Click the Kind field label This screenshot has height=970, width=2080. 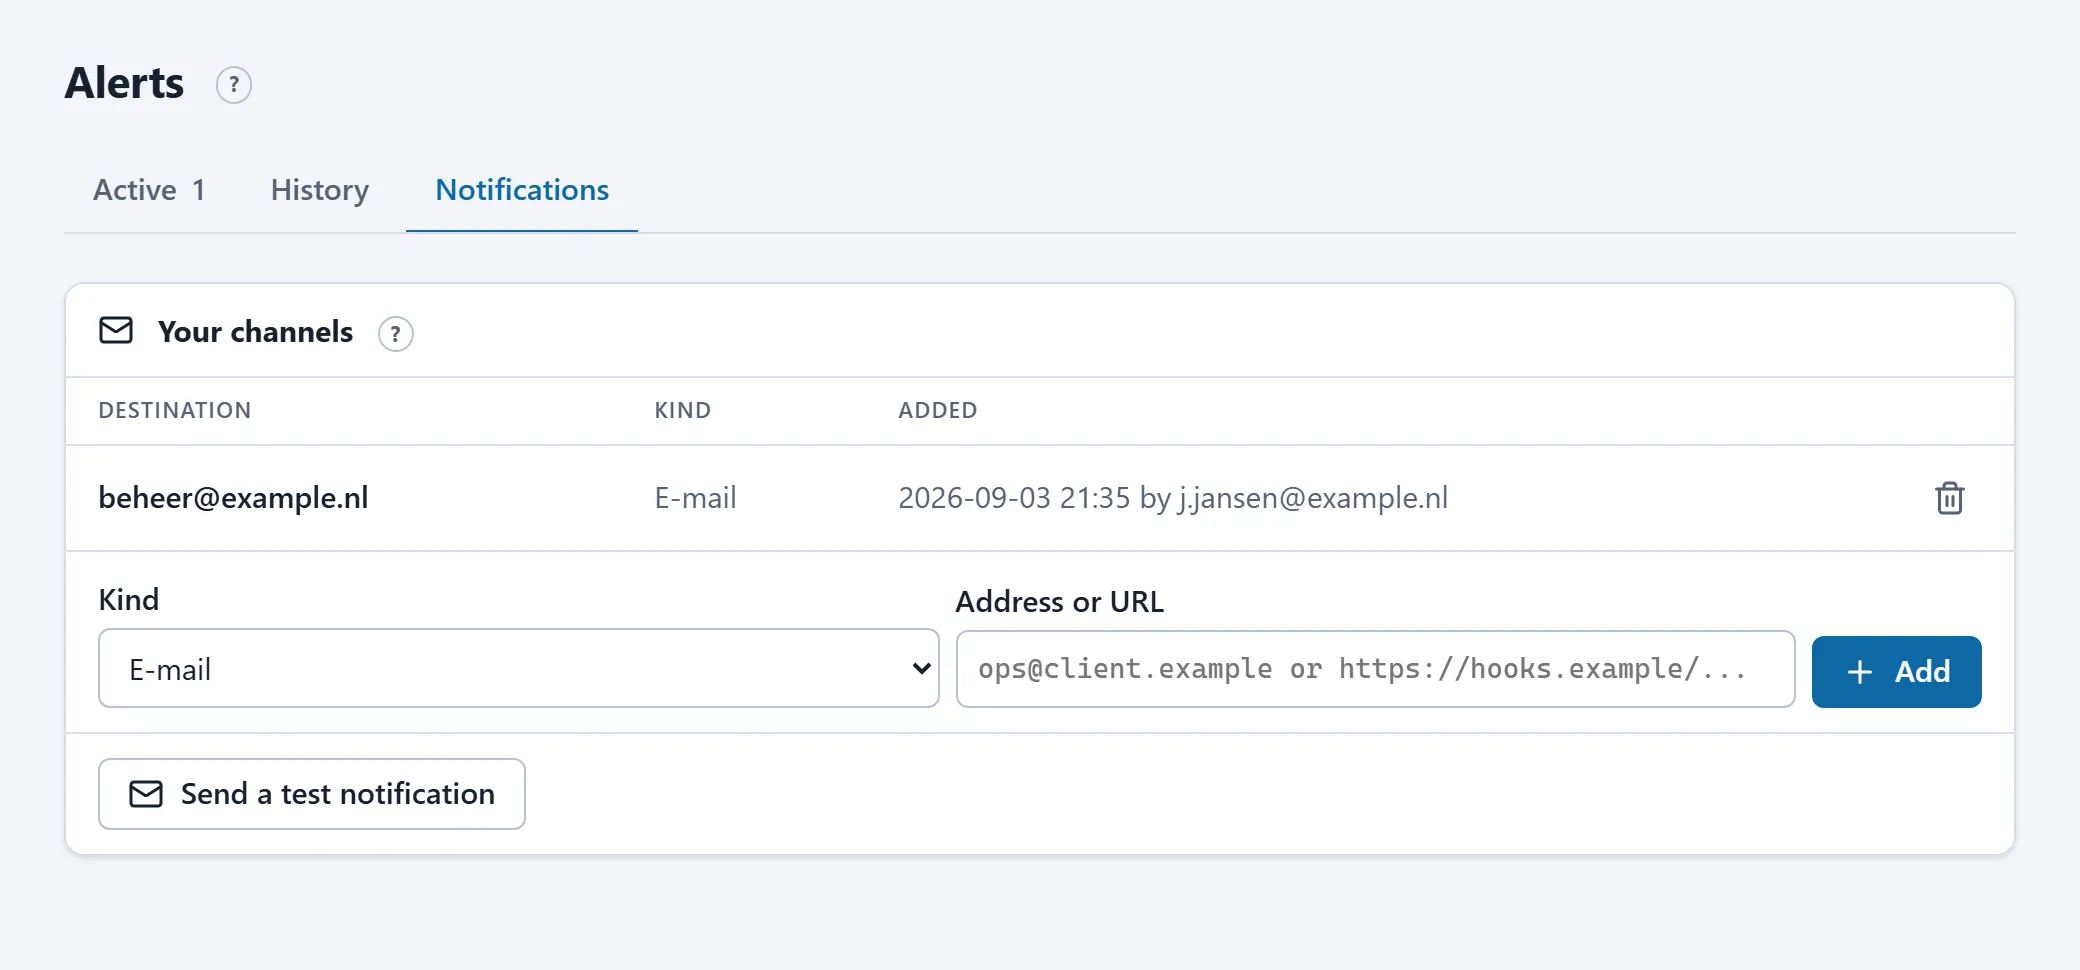tap(129, 600)
